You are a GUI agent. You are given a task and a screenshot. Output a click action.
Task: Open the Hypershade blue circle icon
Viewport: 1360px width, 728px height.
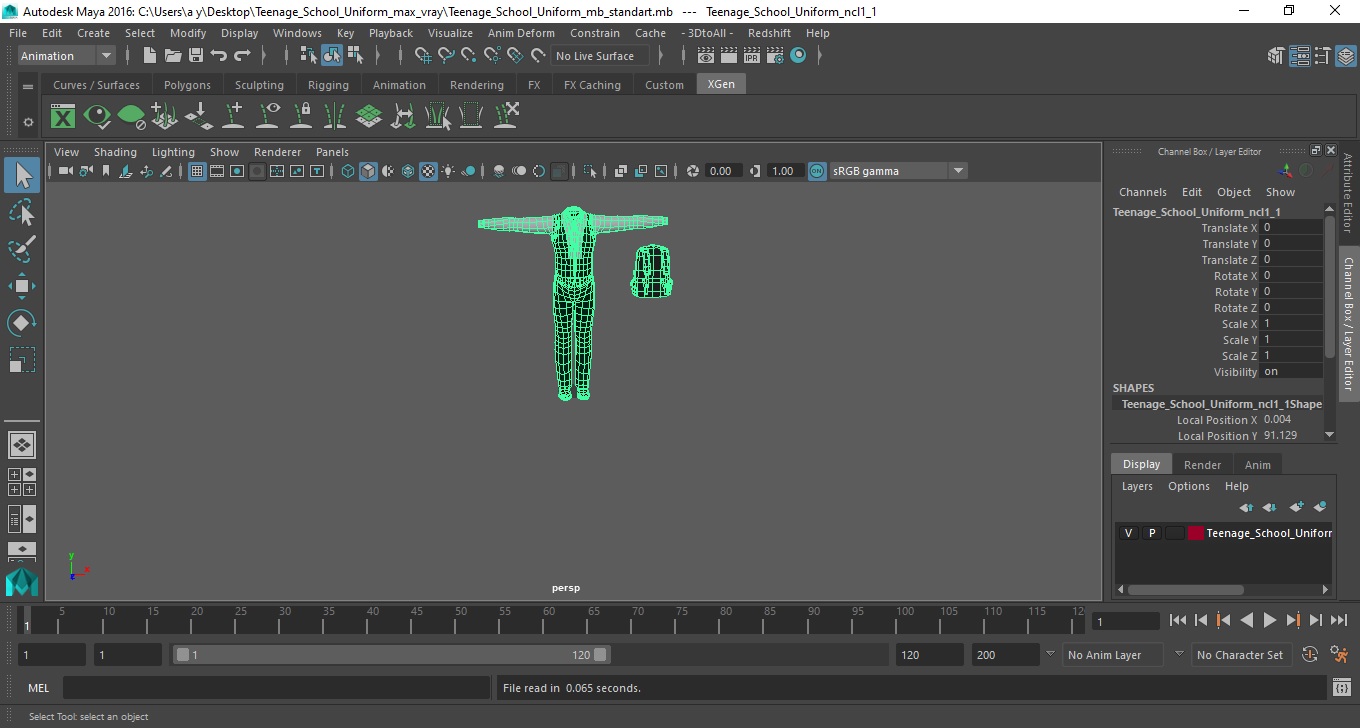tap(798, 56)
